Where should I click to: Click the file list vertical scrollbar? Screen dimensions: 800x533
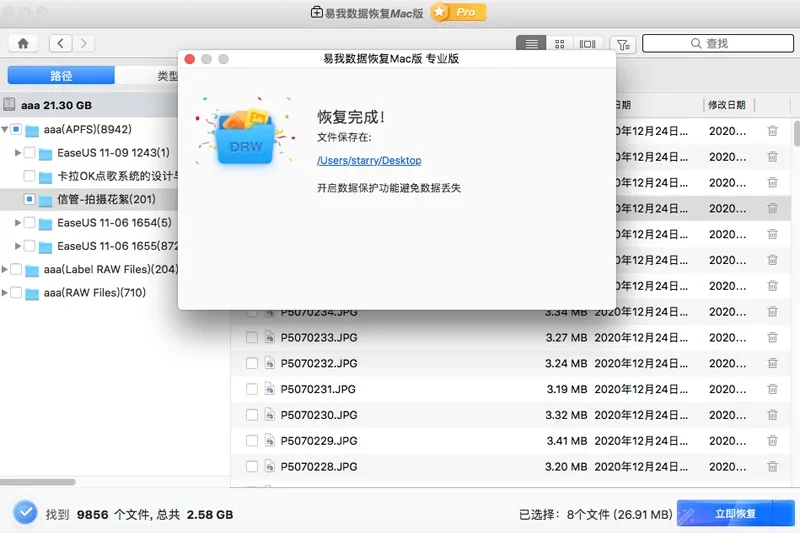point(796,133)
